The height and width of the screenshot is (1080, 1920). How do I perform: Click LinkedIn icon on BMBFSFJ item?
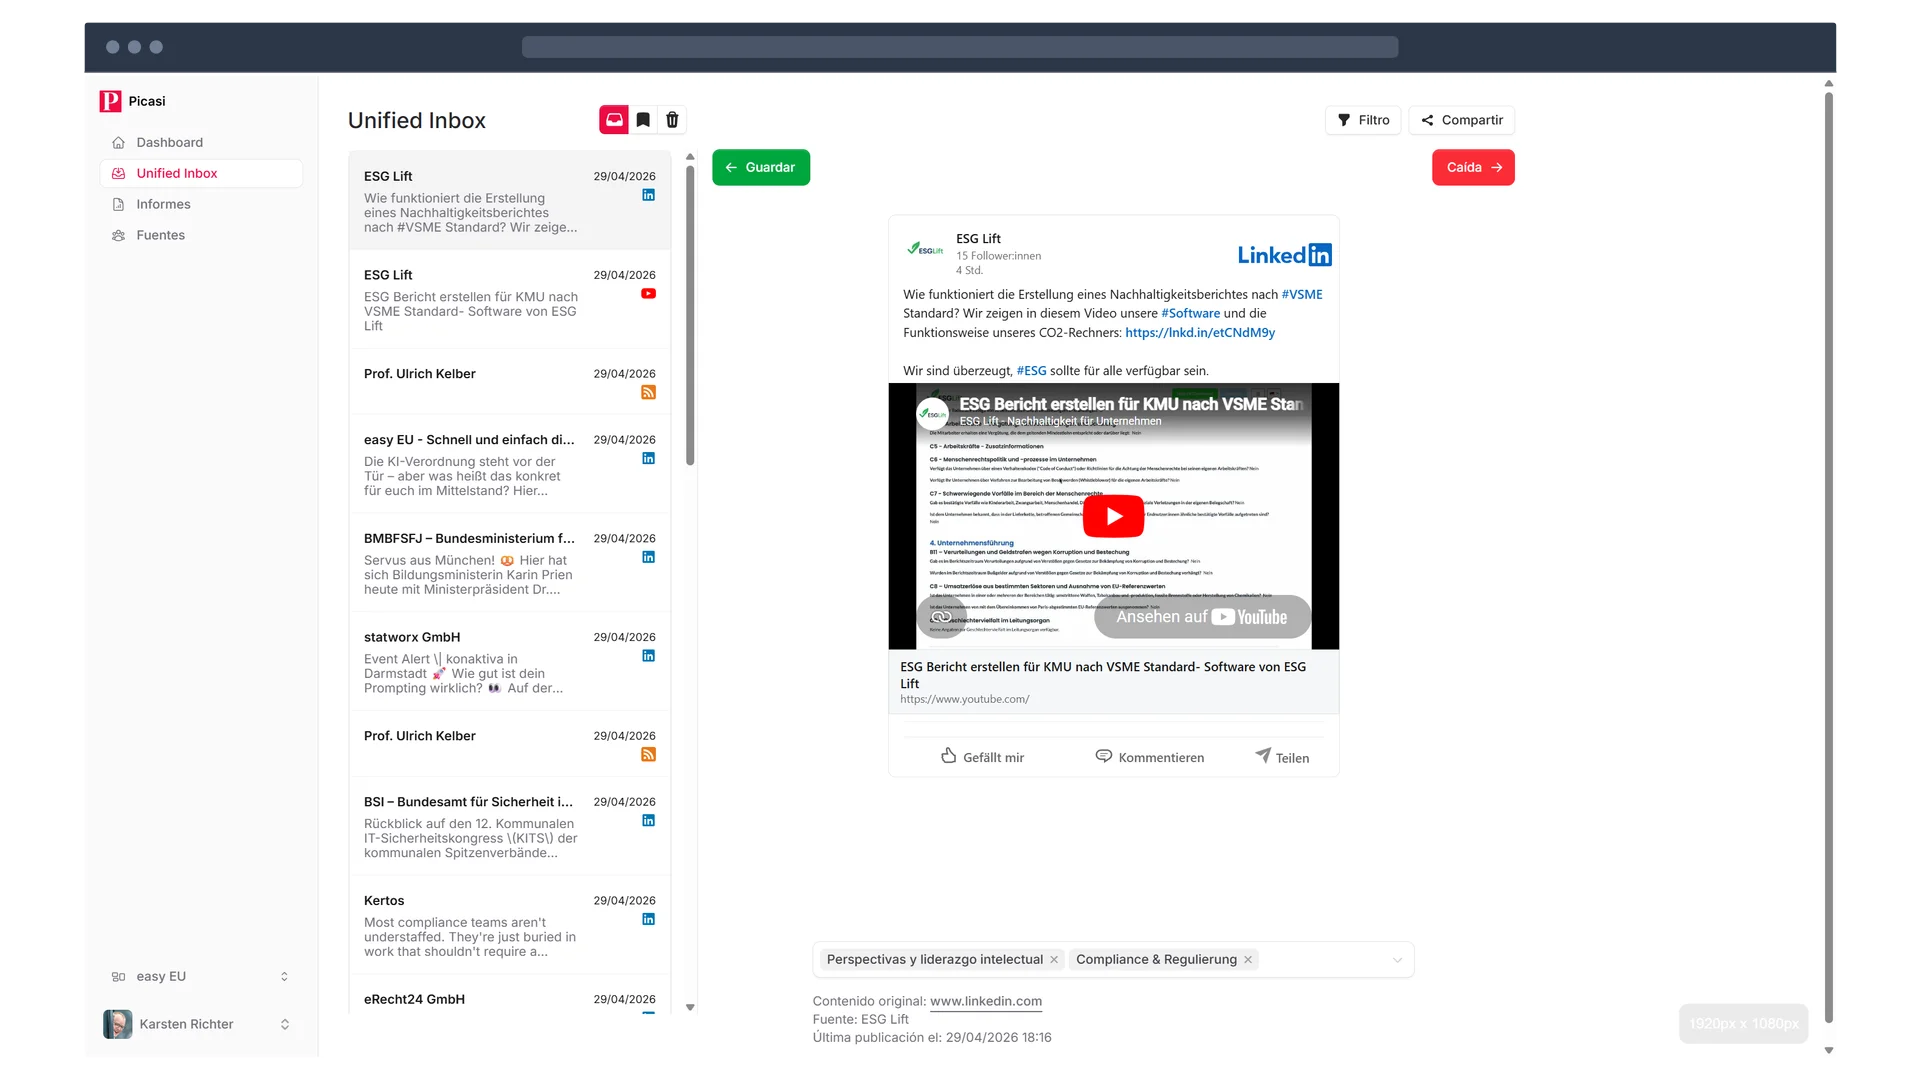(649, 557)
